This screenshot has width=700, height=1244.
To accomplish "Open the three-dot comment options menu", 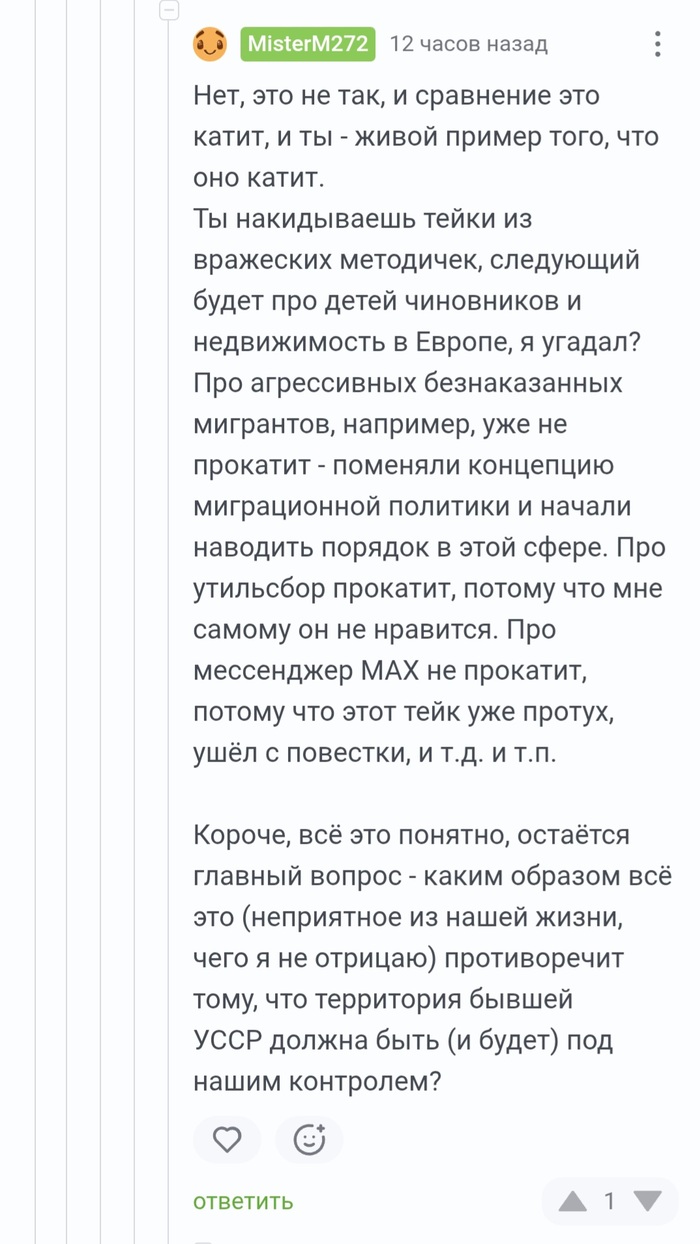I will (x=657, y=44).
